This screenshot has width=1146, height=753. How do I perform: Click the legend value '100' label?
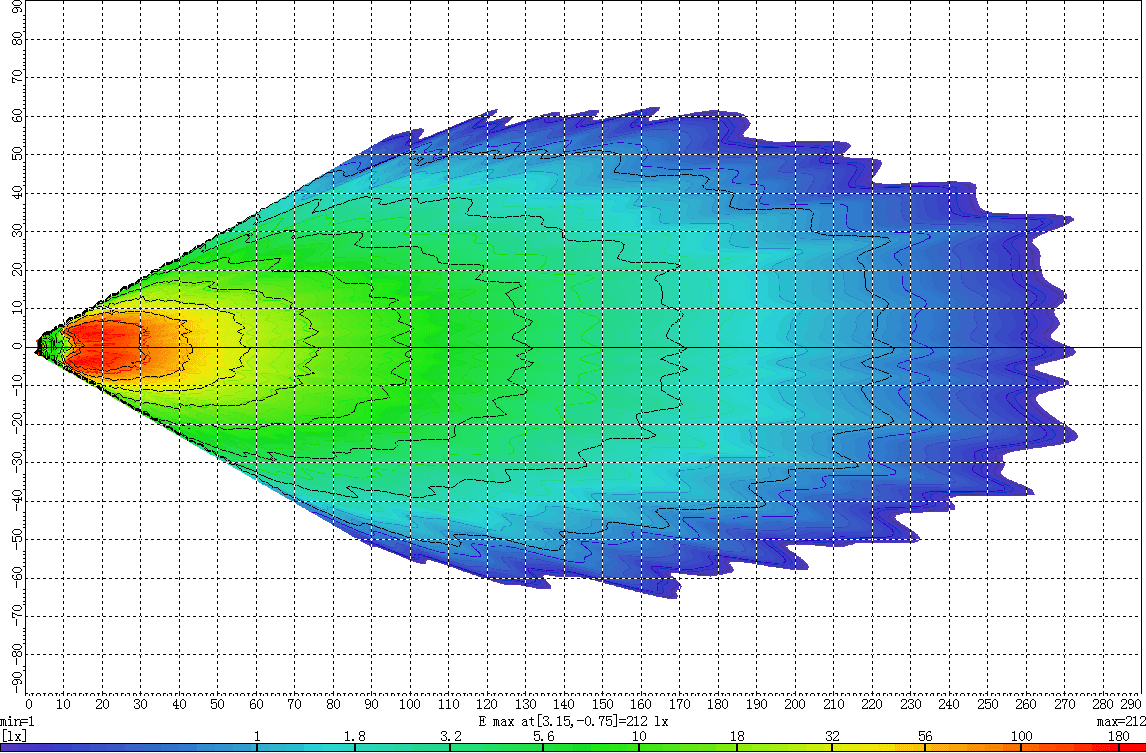point(1021,736)
